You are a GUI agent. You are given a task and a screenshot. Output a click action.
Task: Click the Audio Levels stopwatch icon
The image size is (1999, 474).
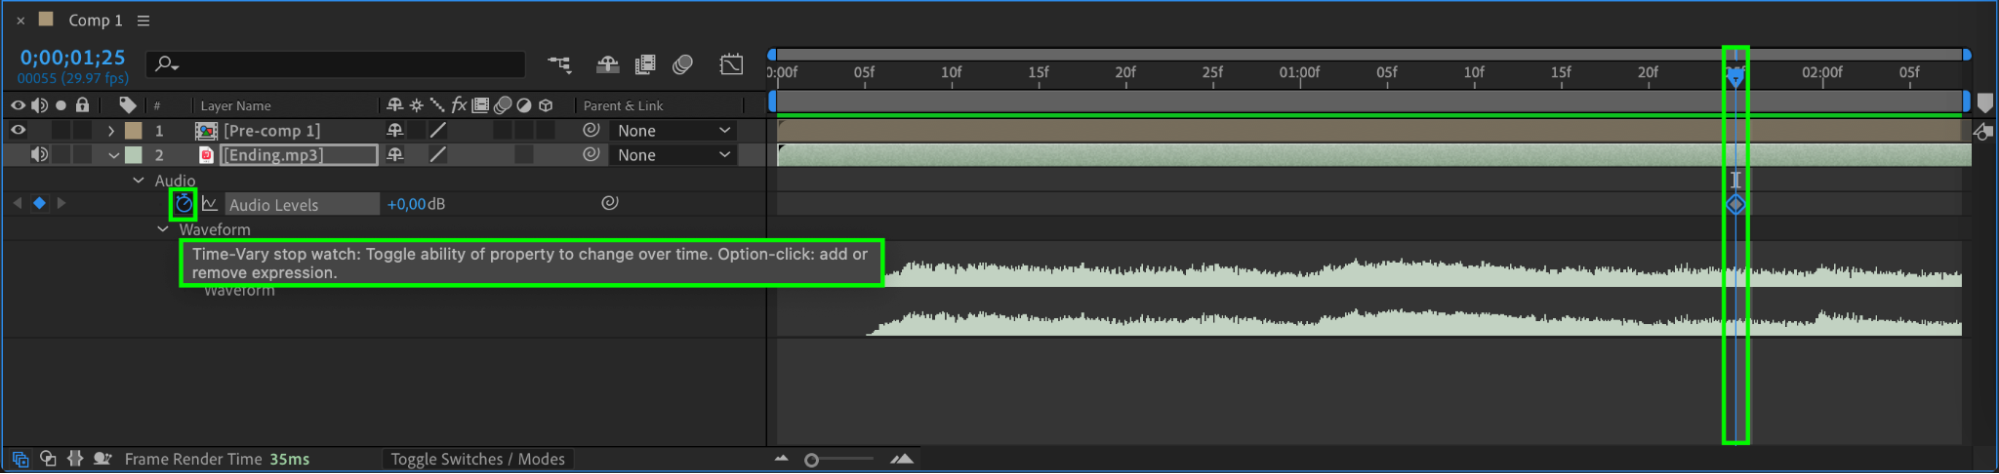coord(183,204)
